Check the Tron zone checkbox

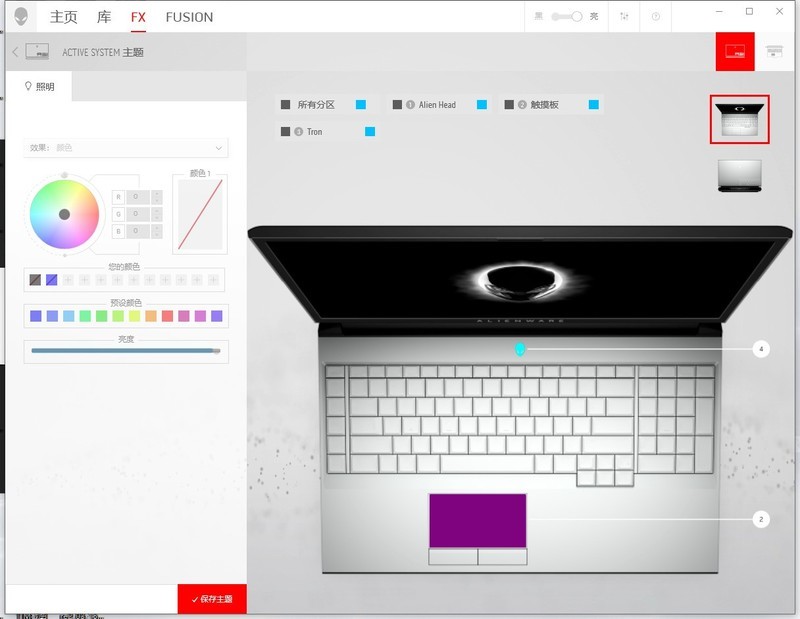coord(286,132)
